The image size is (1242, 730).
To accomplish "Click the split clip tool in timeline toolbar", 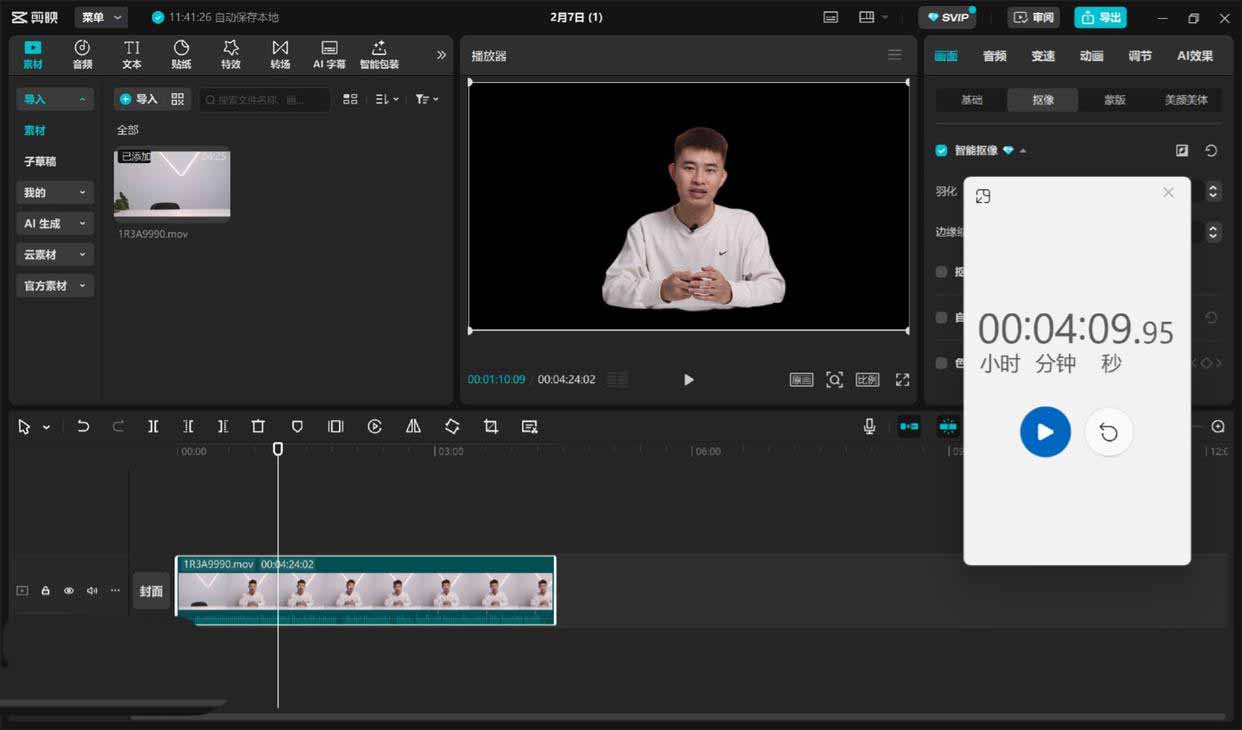I will 153,426.
